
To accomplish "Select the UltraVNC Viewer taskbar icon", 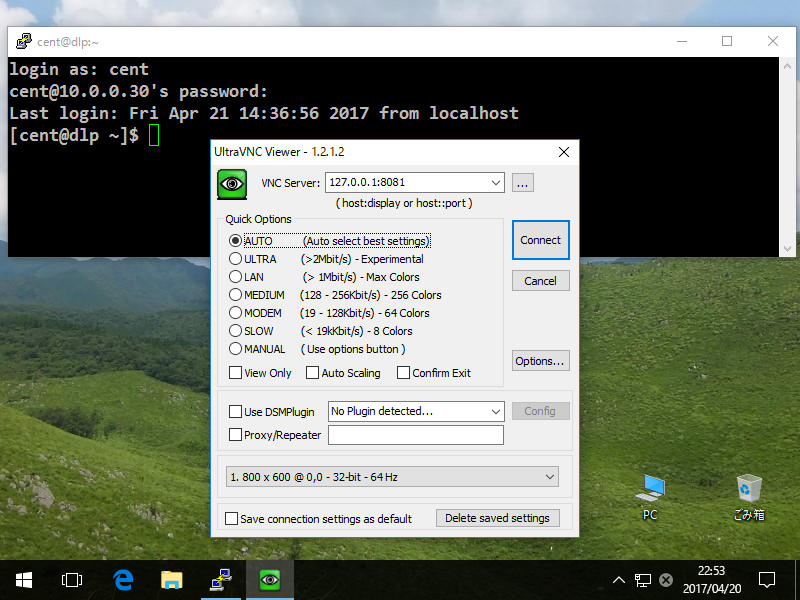I will [x=270, y=580].
